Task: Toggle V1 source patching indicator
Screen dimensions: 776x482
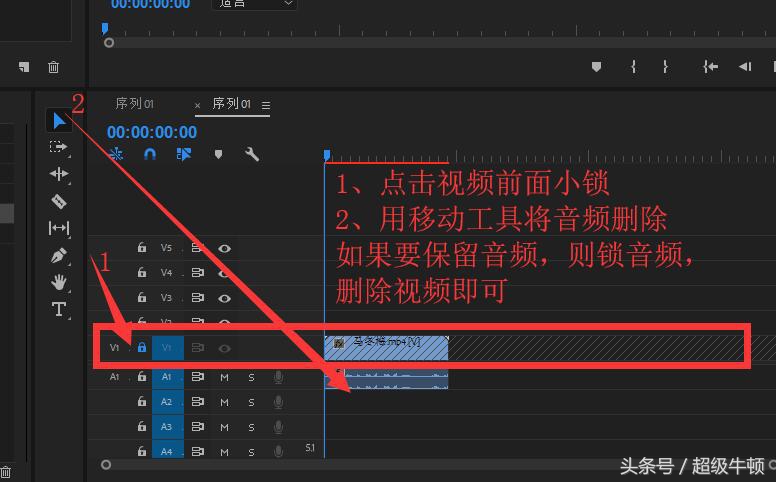Action: tap(114, 347)
